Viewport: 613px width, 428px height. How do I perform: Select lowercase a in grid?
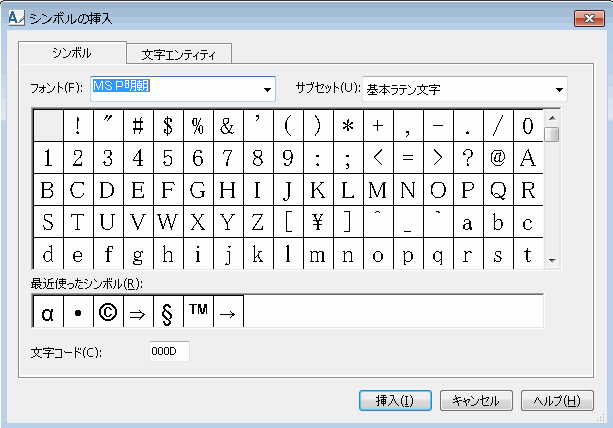(468, 222)
